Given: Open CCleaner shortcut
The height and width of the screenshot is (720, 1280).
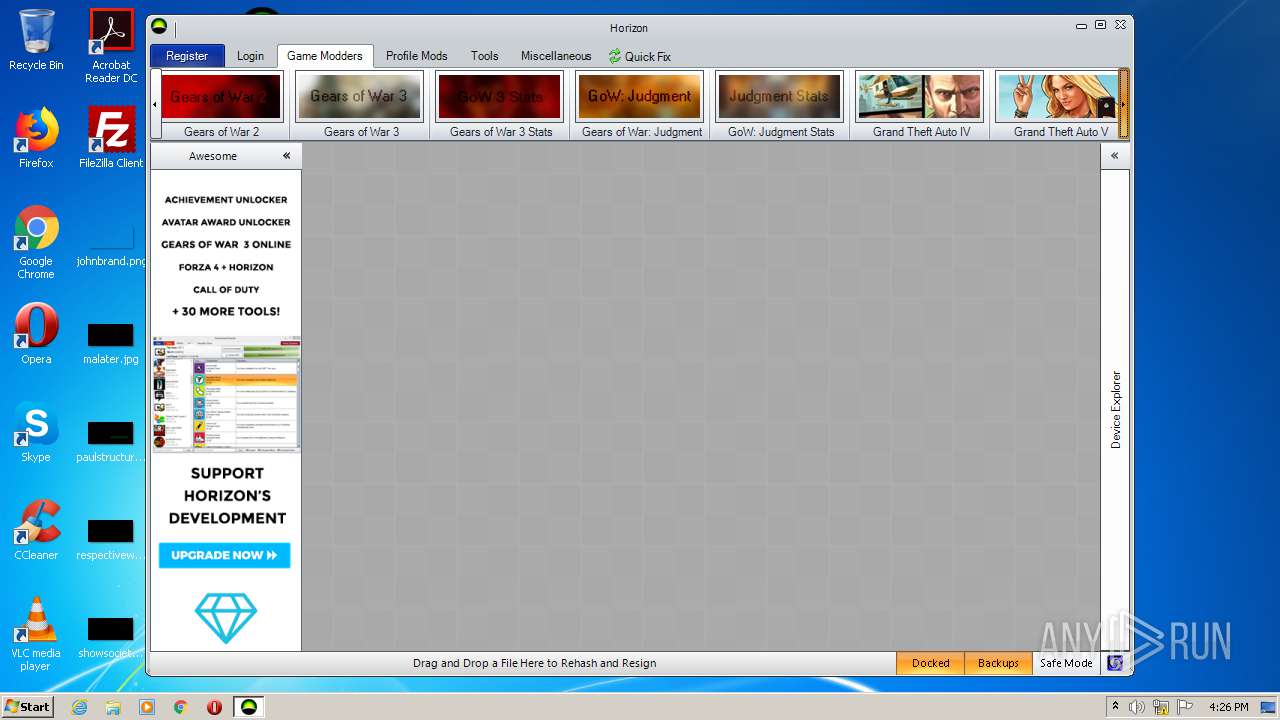Looking at the screenshot, I should [x=36, y=530].
